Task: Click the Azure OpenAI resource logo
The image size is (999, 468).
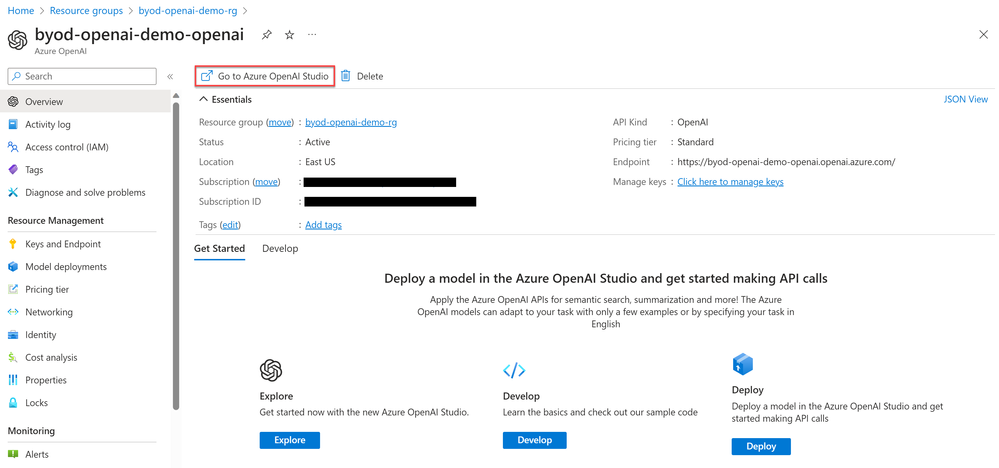Action: 18,40
